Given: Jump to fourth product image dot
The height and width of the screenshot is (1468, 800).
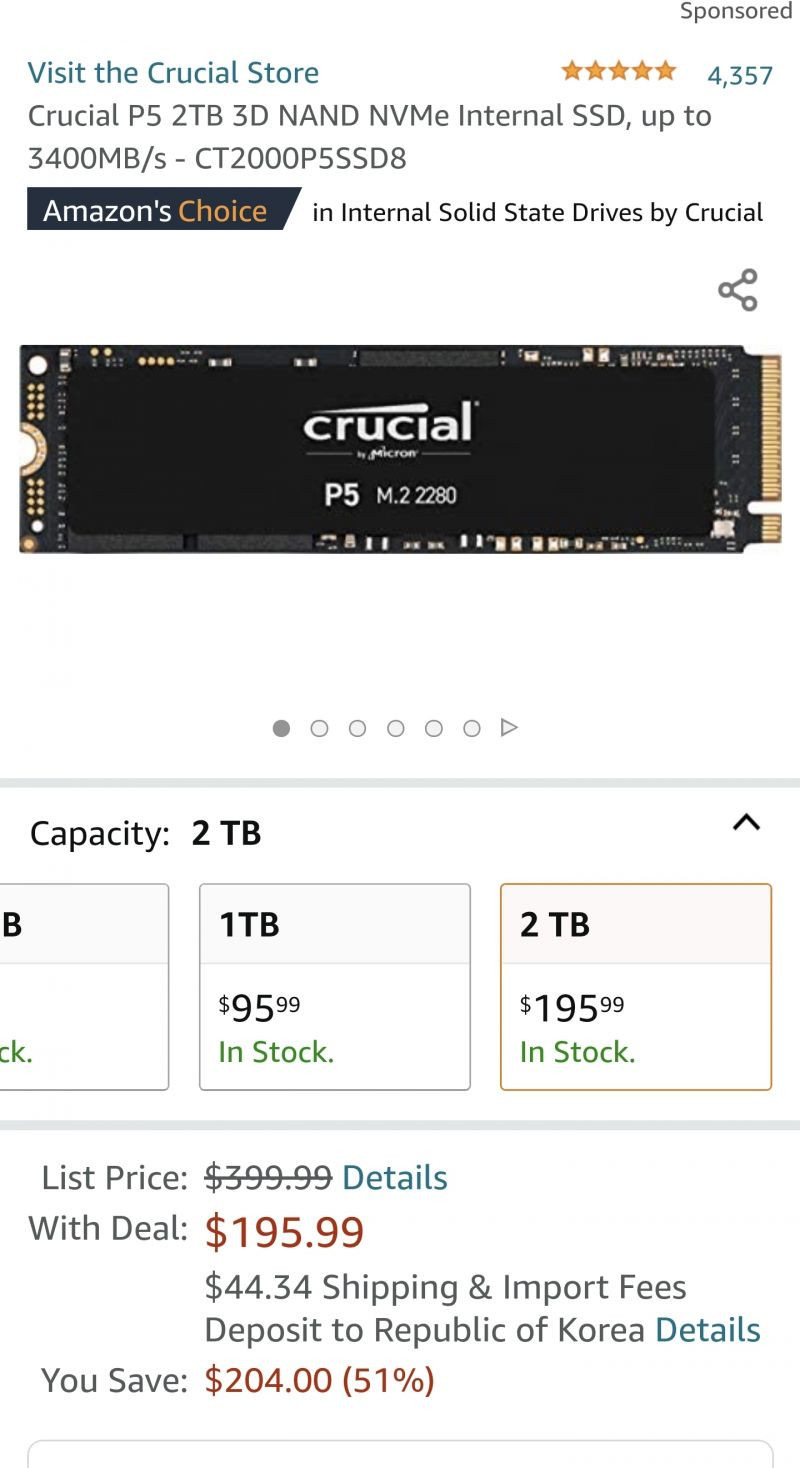Looking at the screenshot, I should tap(395, 728).
